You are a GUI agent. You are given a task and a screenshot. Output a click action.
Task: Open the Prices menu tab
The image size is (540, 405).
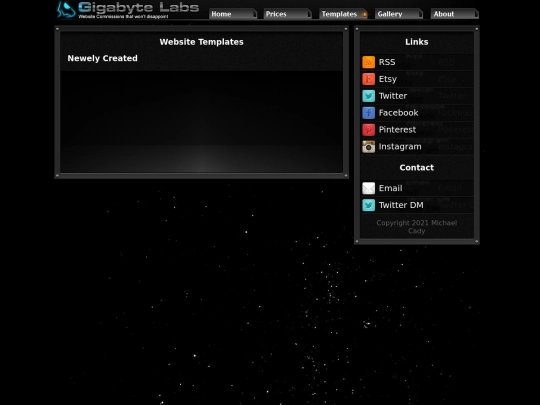(288, 14)
